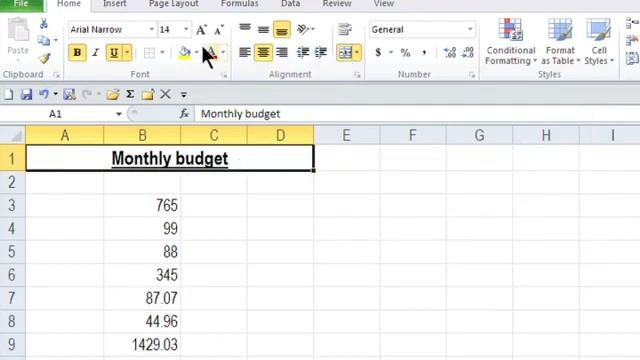
Task: Click the Copy icon in Clipboard group
Action: coord(44,40)
